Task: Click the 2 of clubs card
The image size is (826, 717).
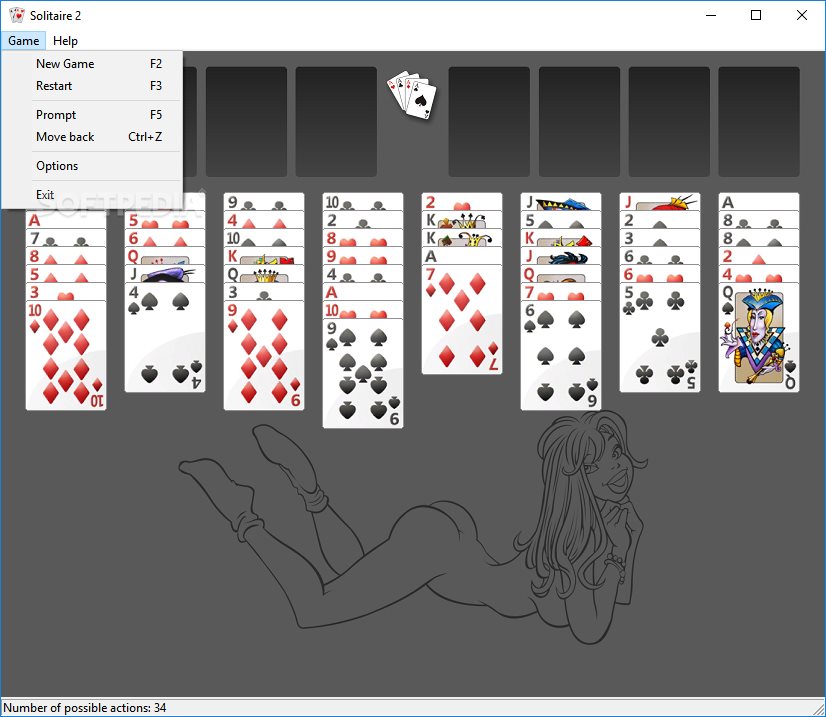Action: [x=363, y=220]
